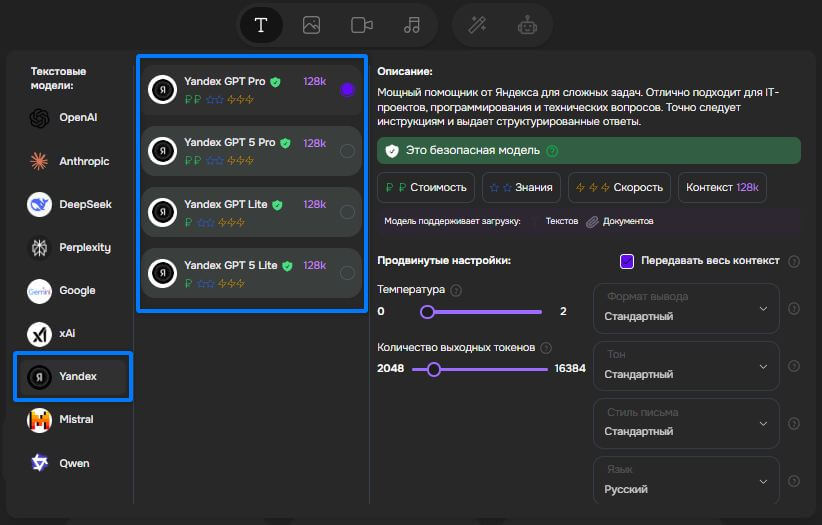Switch to the image generation icon
This screenshot has height=525, width=822.
click(311, 26)
